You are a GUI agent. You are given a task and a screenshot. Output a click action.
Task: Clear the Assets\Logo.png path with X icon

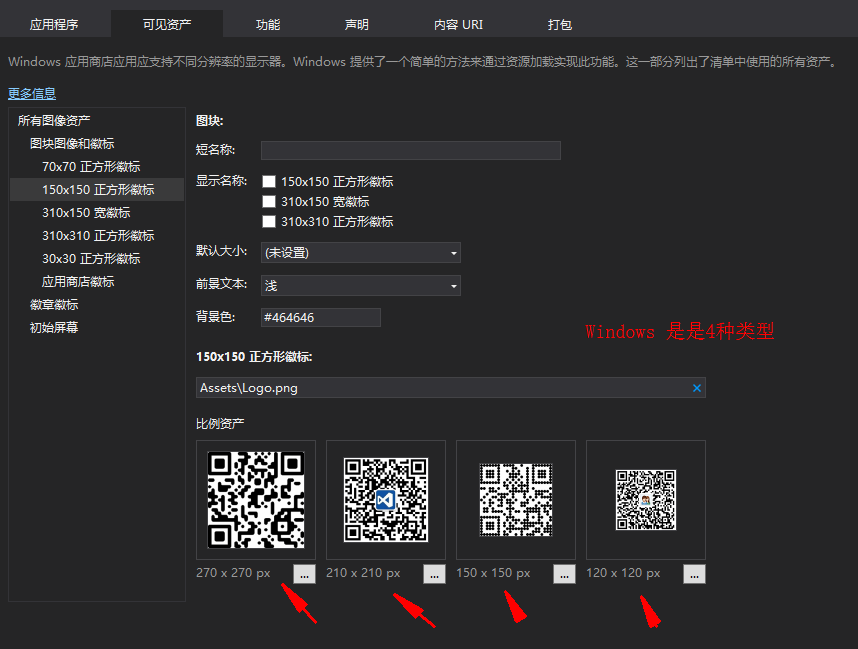click(x=697, y=388)
